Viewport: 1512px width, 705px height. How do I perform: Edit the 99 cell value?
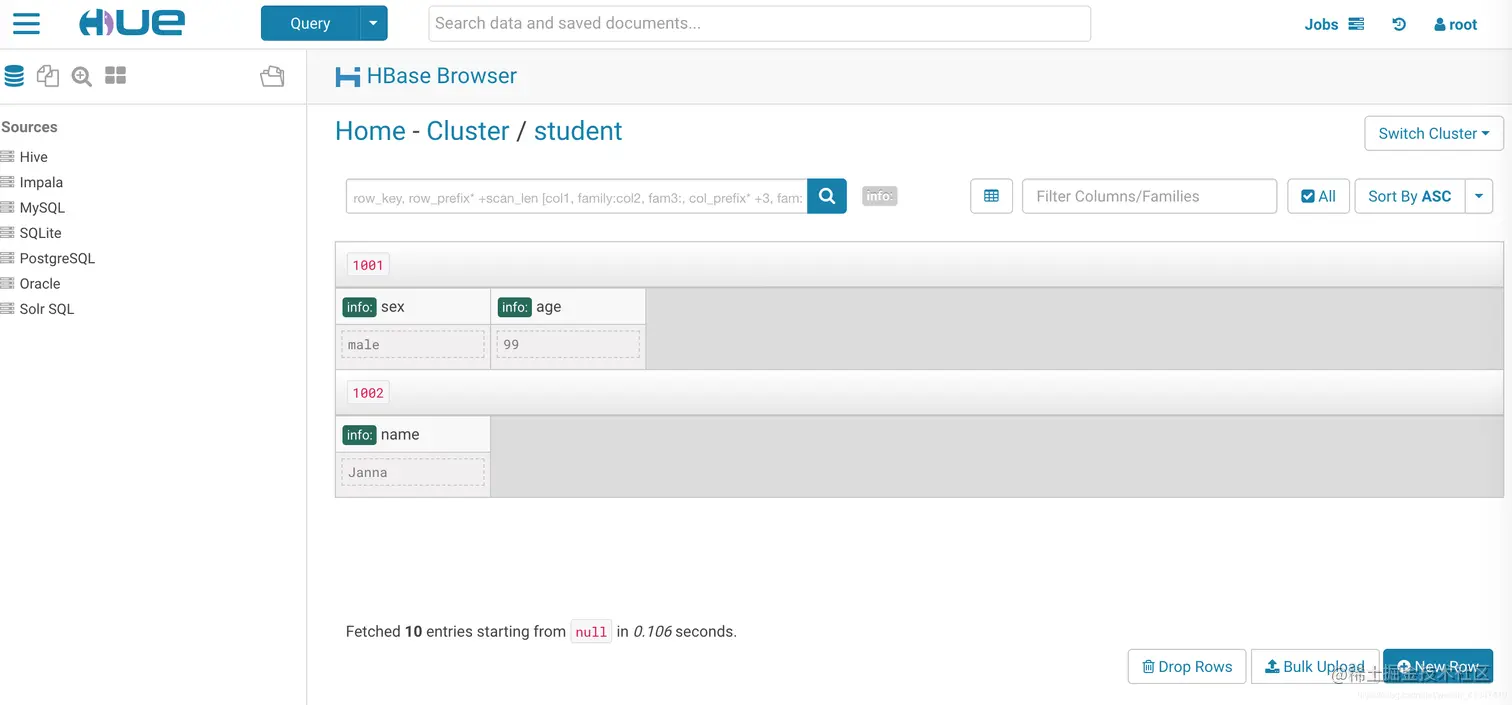tap(568, 345)
